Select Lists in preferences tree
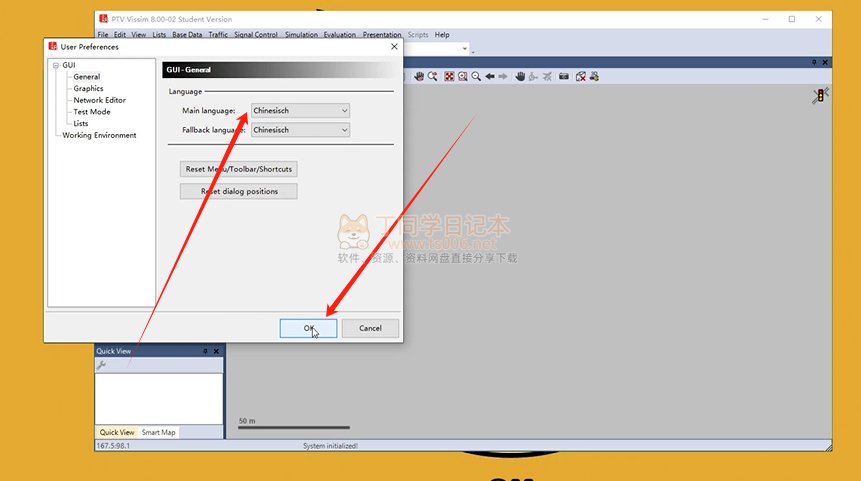The width and height of the screenshot is (861, 481). [x=81, y=124]
